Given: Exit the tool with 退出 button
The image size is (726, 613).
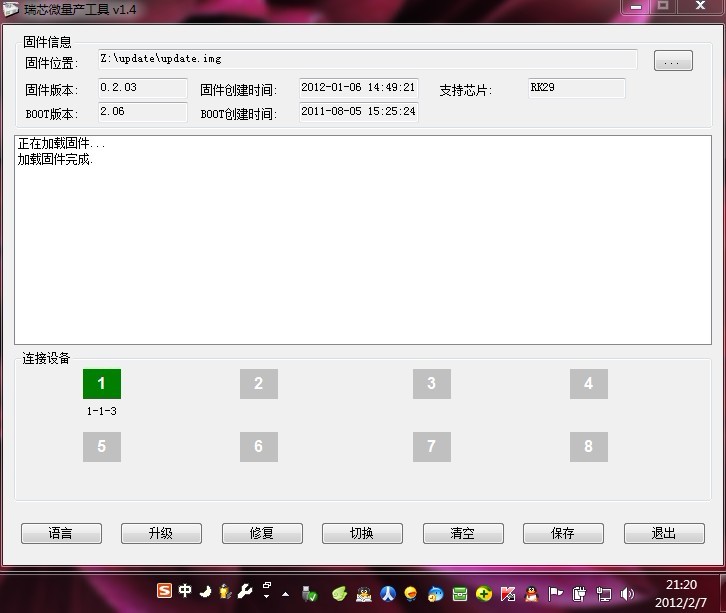Looking at the screenshot, I should point(664,533).
